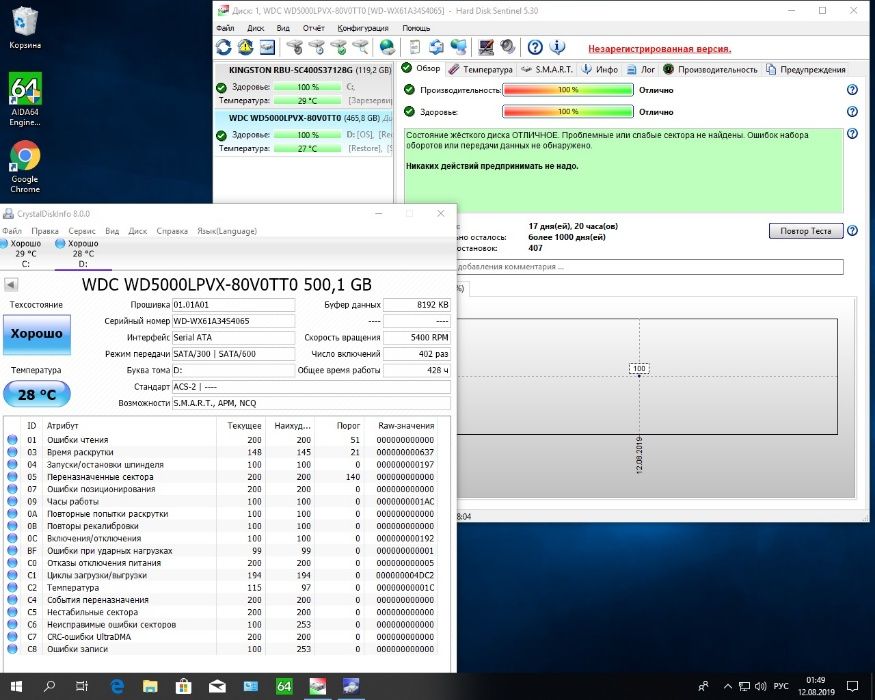Viewport: 875px width, 700px height.
Task: Switch to the Температура tab
Action: coord(480,69)
